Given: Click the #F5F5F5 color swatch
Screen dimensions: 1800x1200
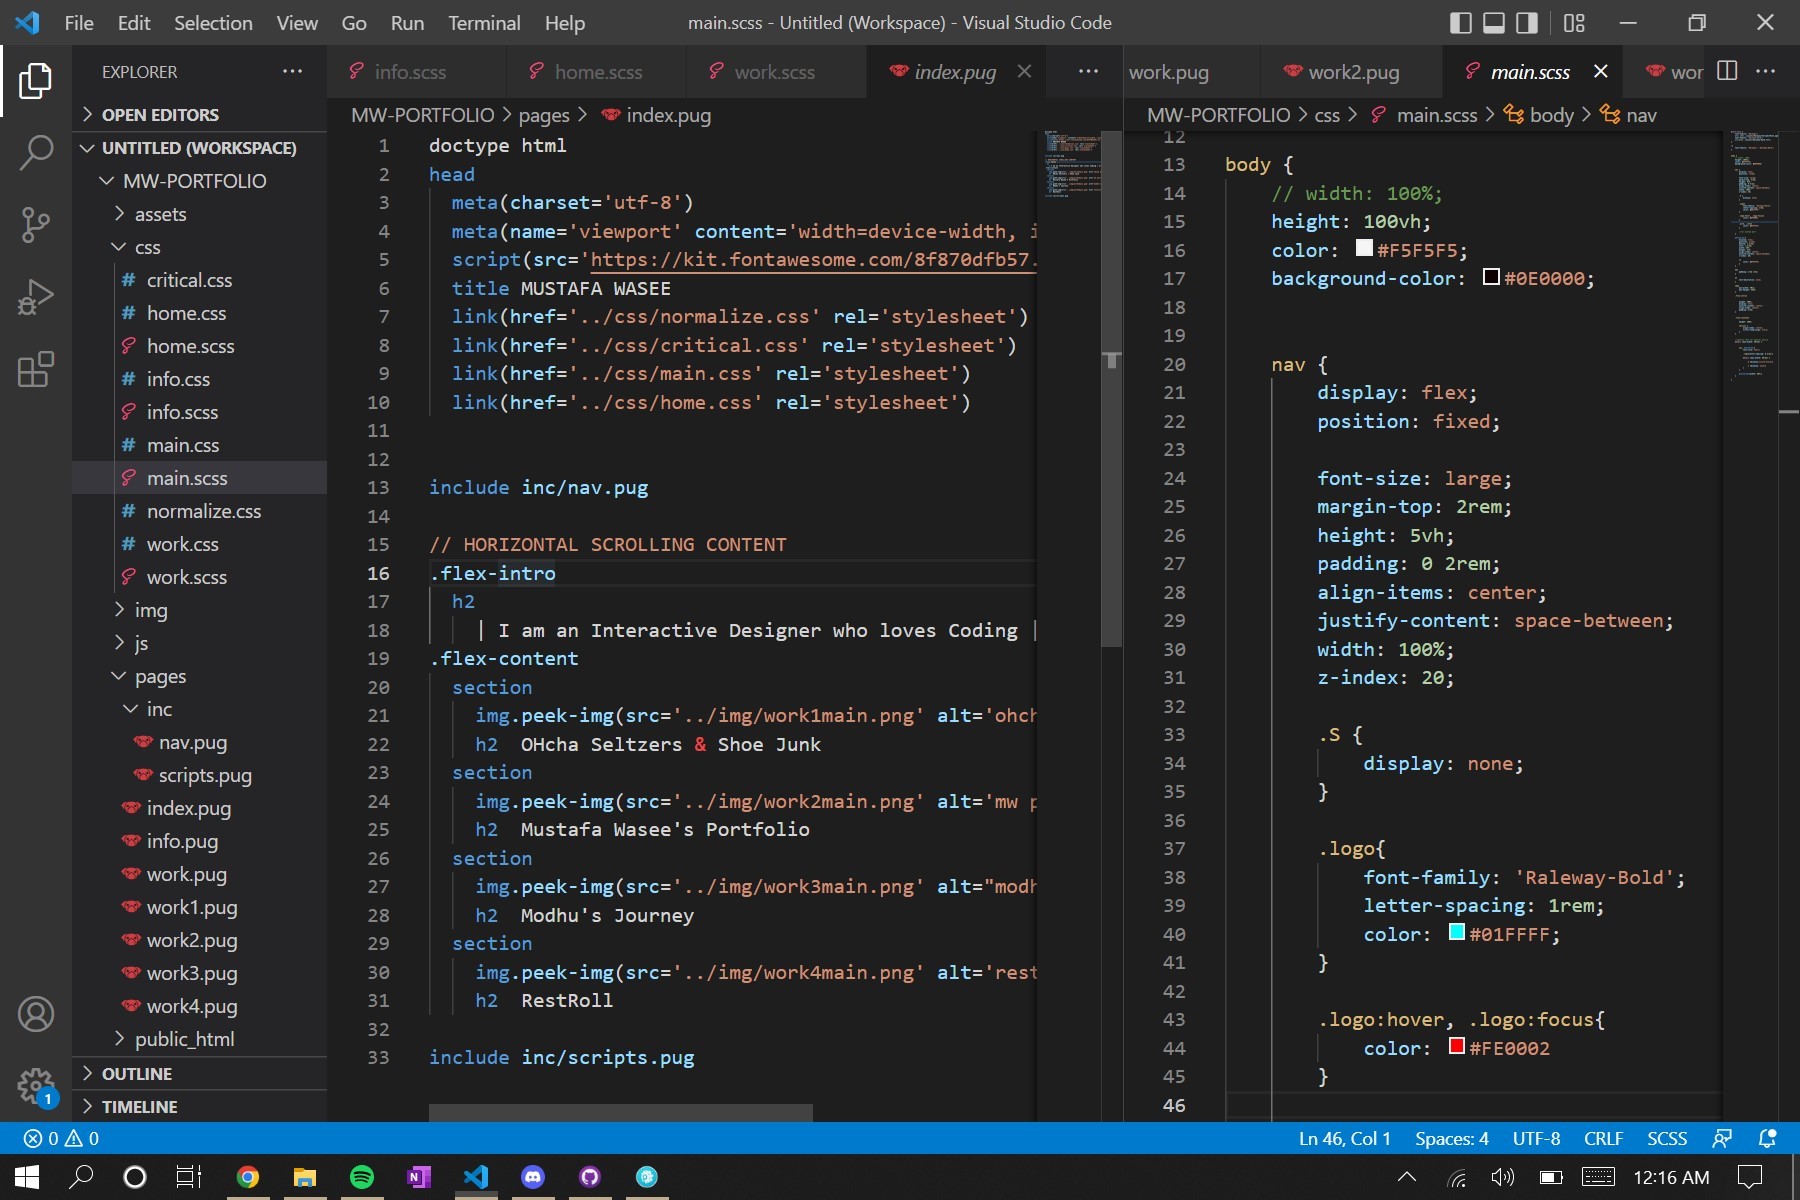Looking at the screenshot, I should (x=1364, y=248).
